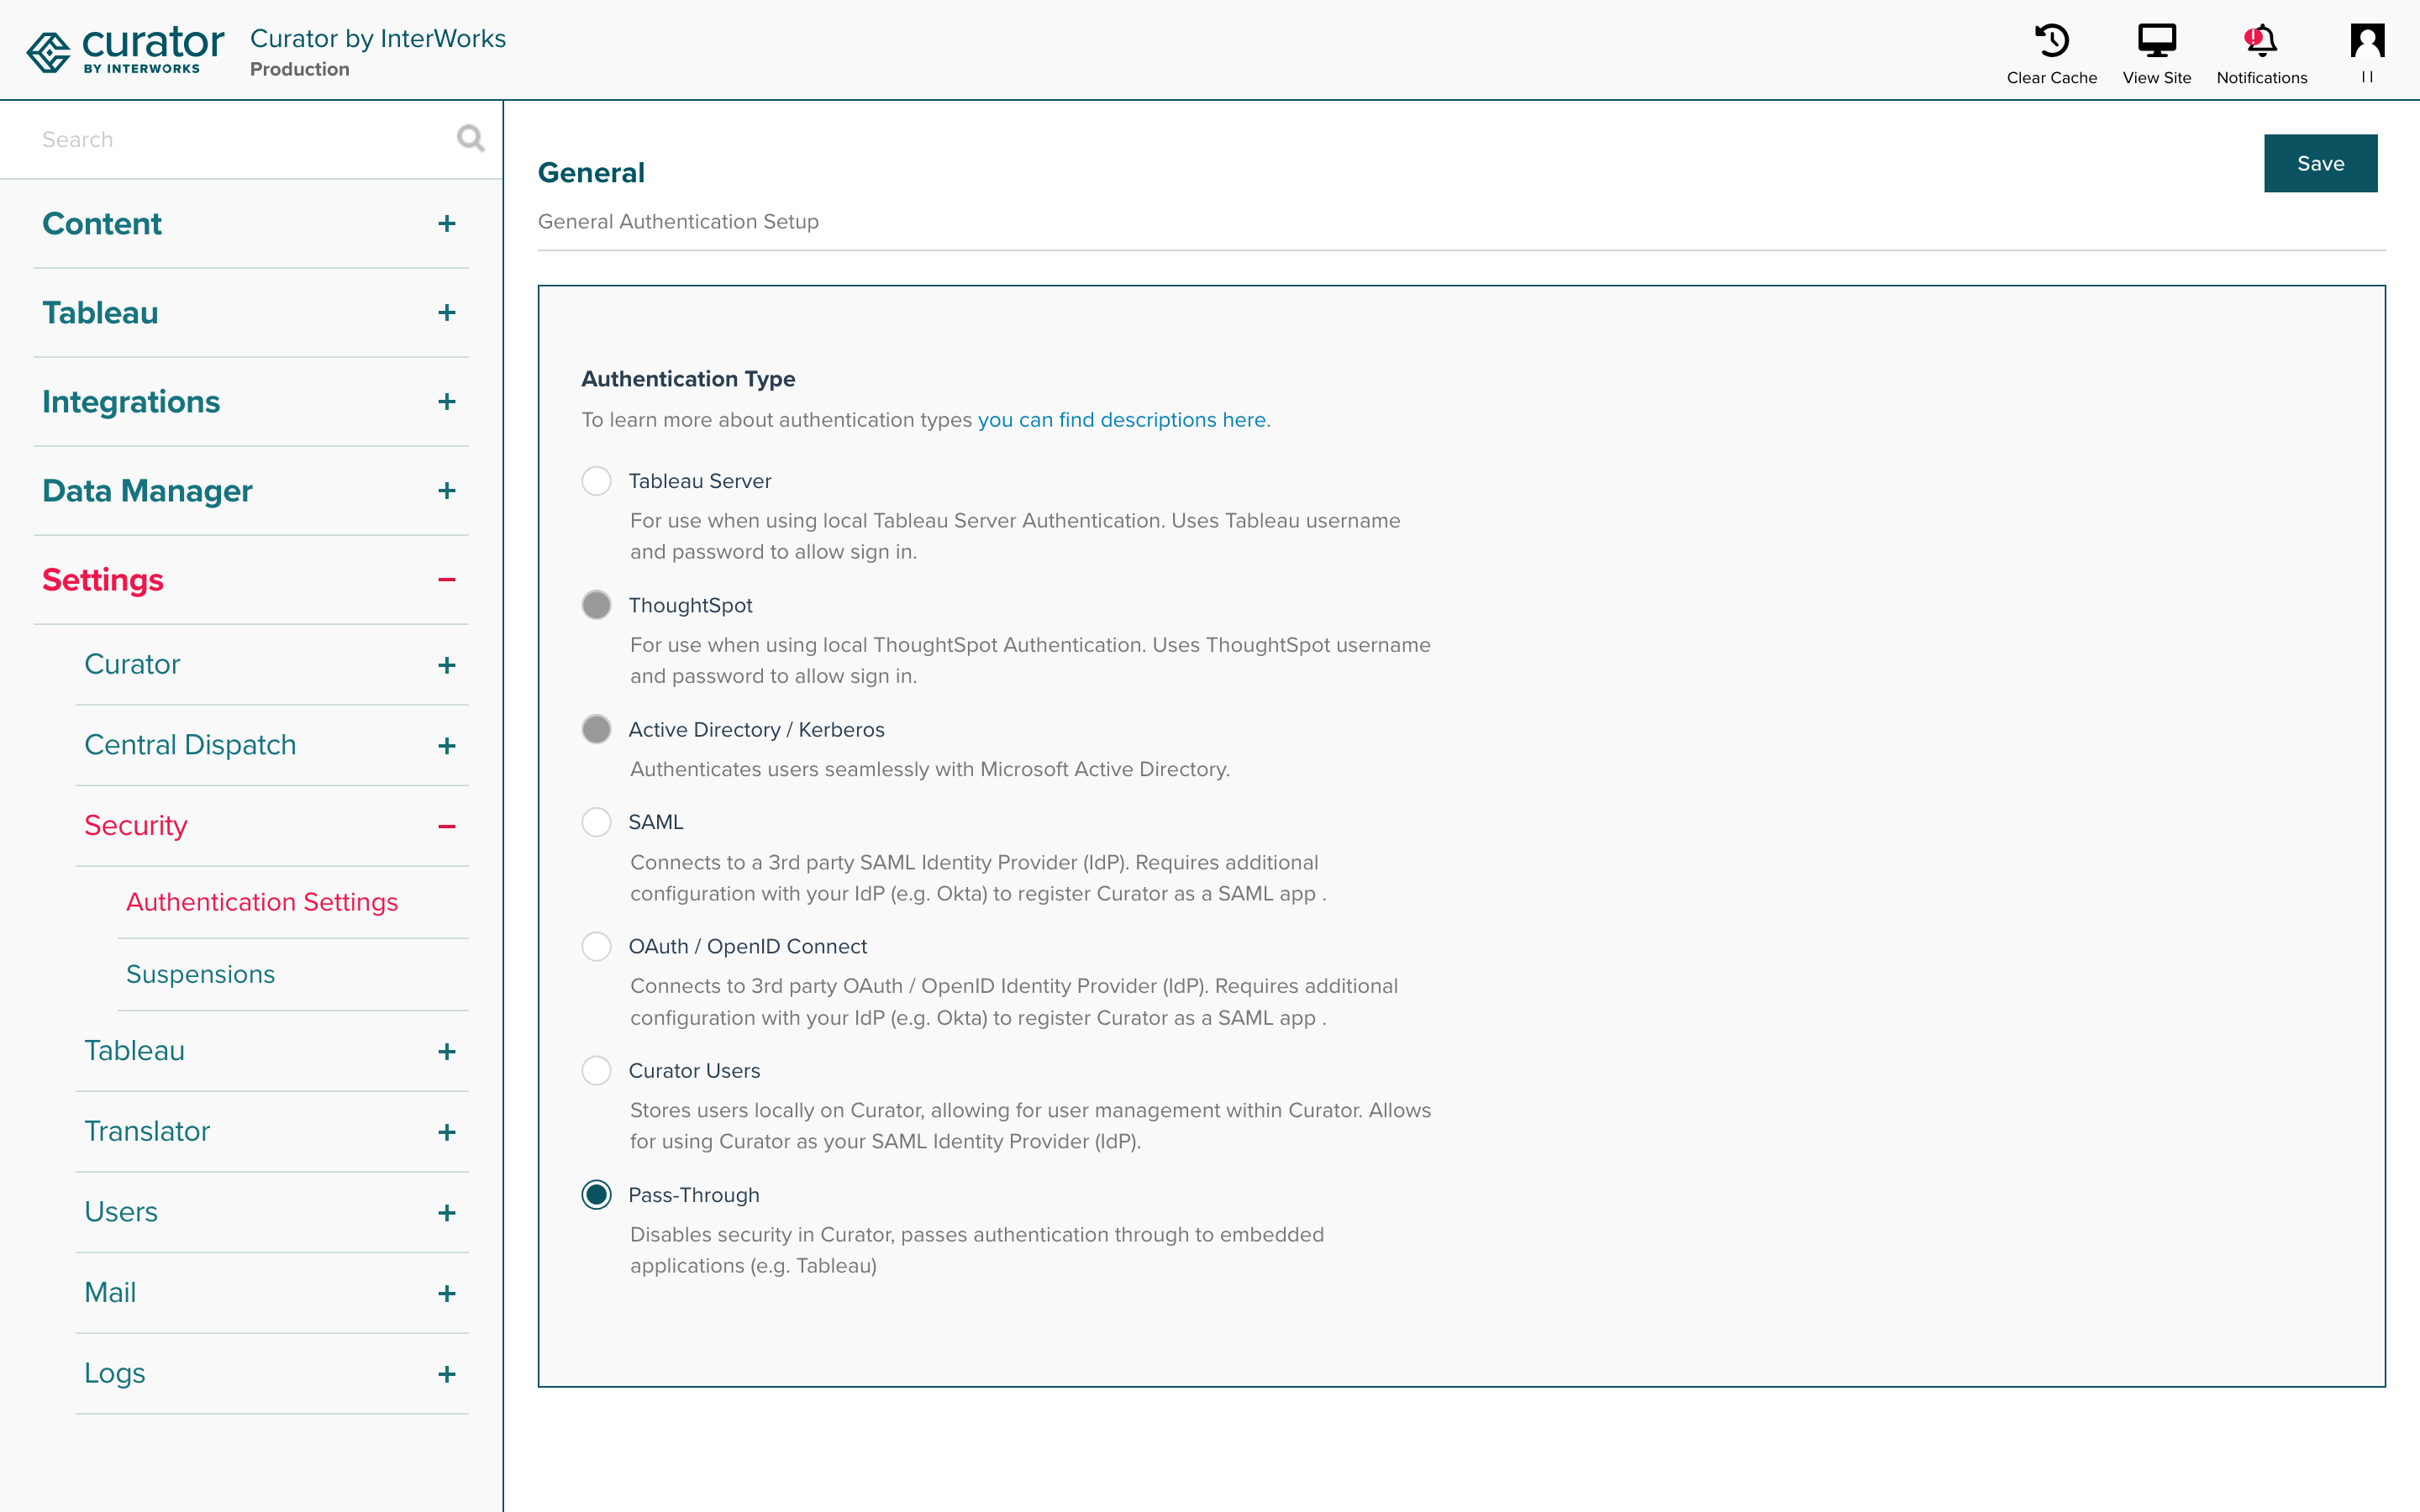The width and height of the screenshot is (2420, 1512).
Task: Click the Clear Cache icon
Action: pyautogui.click(x=2051, y=41)
